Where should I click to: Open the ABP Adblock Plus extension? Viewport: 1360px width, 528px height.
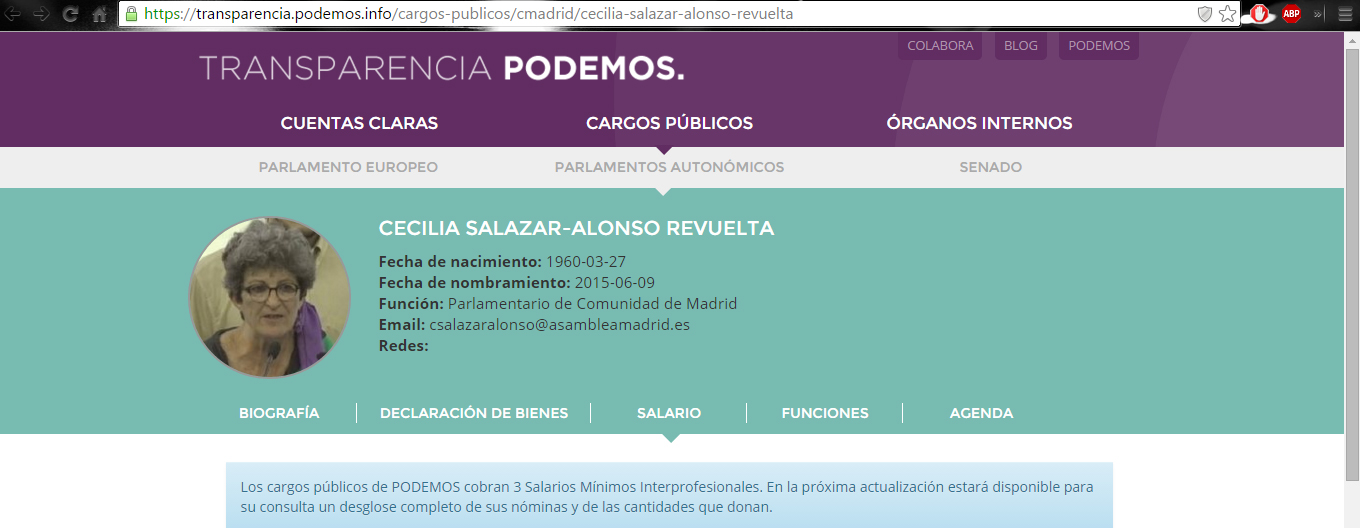coord(1291,14)
